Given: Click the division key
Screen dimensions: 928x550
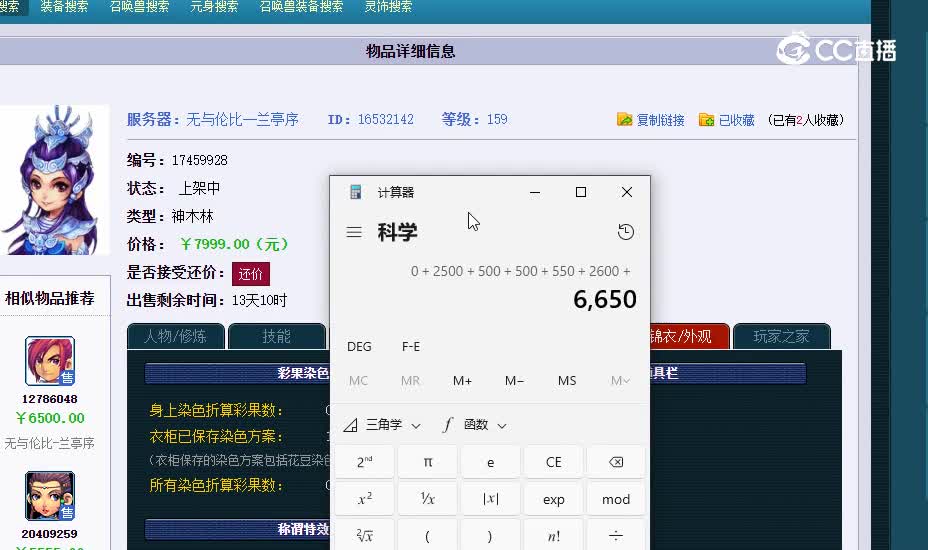Looking at the screenshot, I should (616, 535).
